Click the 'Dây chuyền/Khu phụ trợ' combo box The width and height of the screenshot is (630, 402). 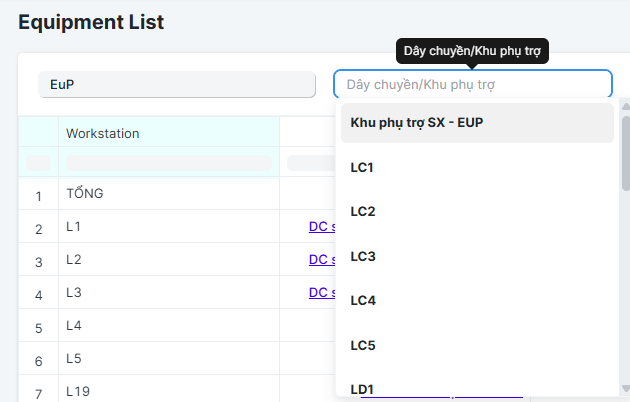coord(472,84)
